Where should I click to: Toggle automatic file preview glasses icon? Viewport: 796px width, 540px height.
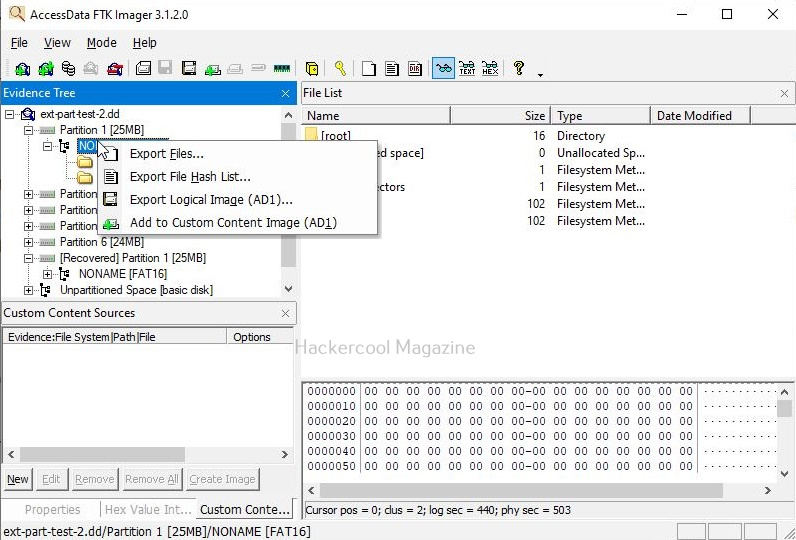click(x=443, y=69)
